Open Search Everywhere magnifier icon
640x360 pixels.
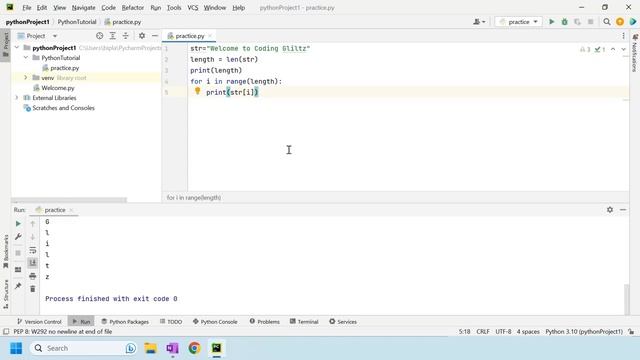coord(607,22)
